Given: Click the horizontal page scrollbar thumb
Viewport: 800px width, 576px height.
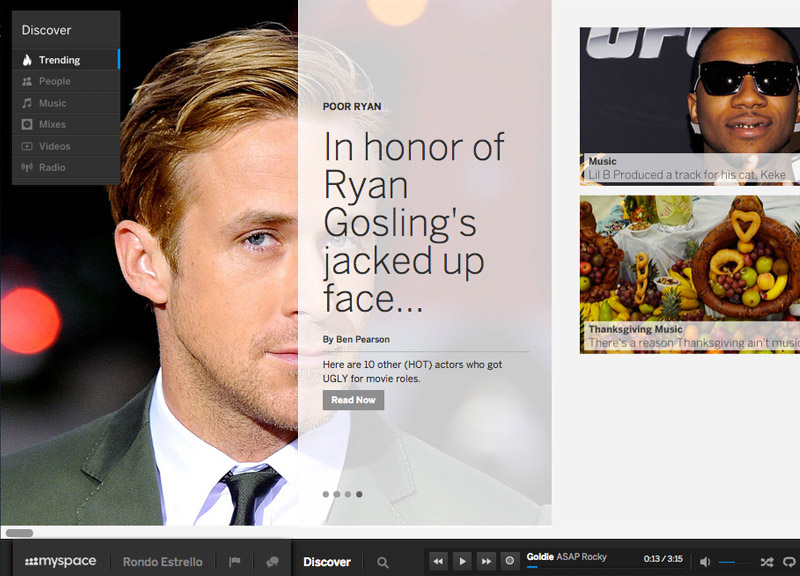Looking at the screenshot, I should click(19, 533).
